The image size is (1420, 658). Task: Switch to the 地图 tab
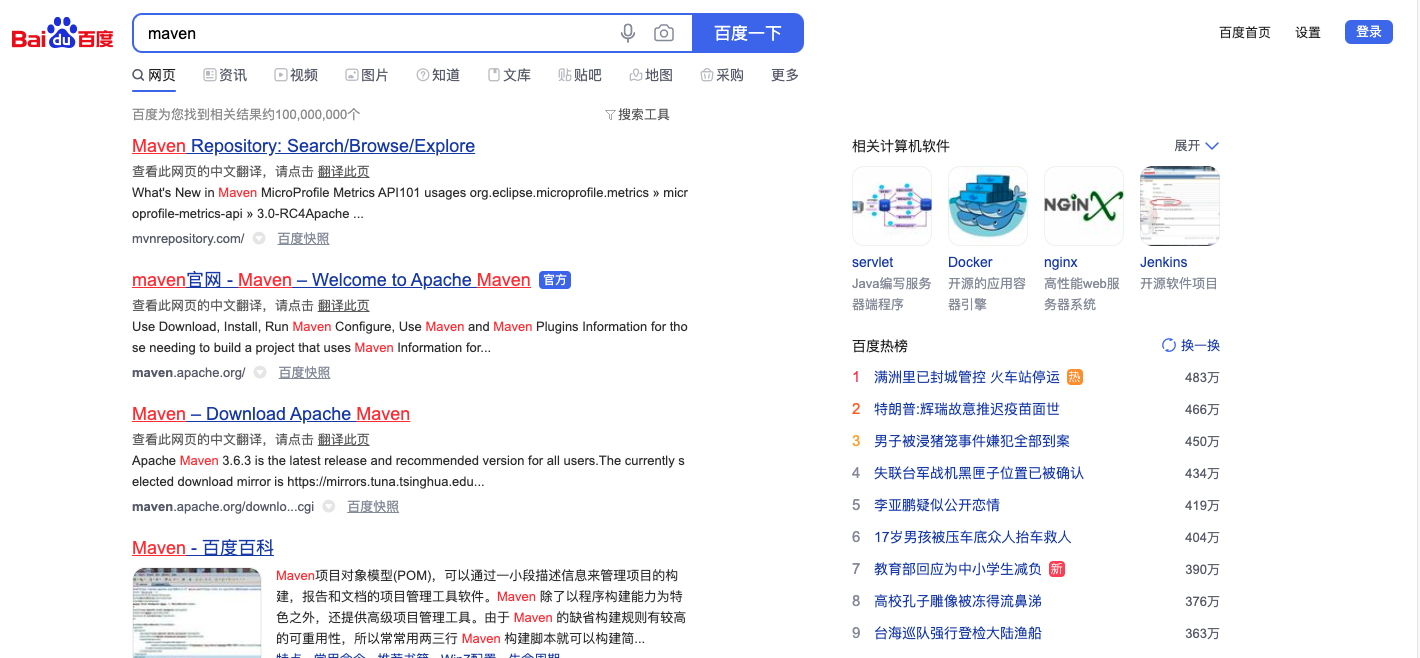coord(651,75)
